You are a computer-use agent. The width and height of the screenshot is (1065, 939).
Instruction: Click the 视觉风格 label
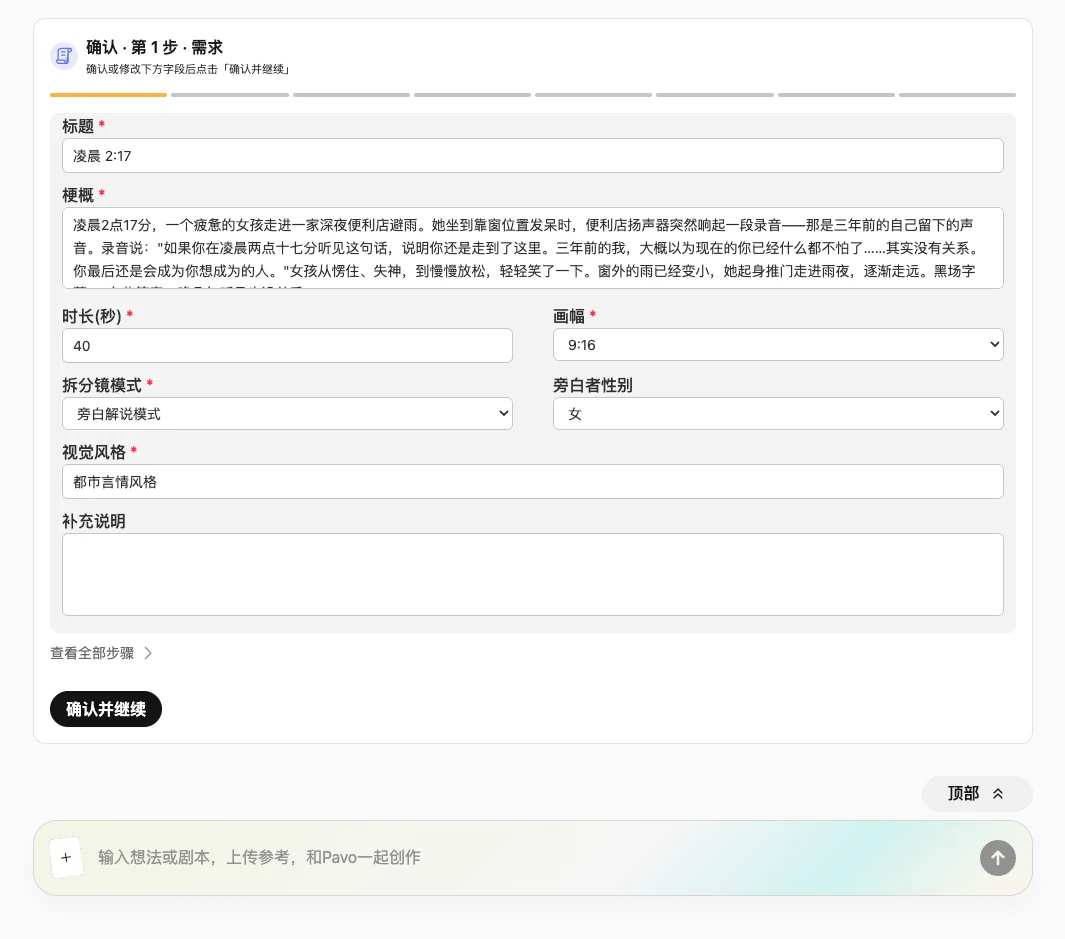[x=94, y=452]
